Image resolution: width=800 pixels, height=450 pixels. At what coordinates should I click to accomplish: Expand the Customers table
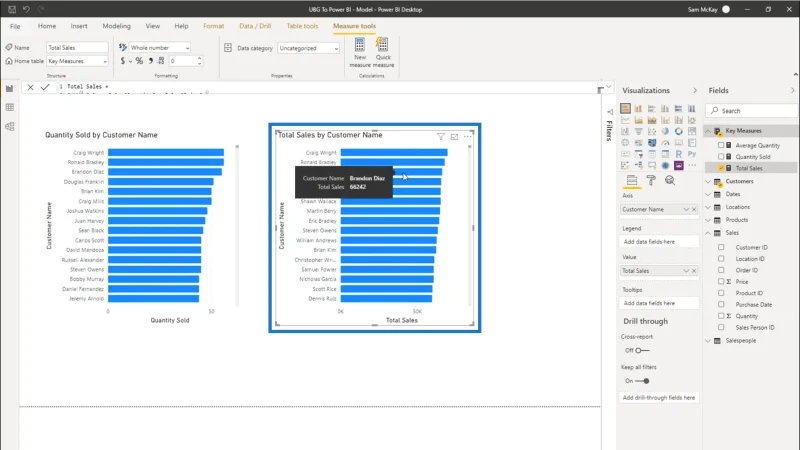tap(708, 181)
